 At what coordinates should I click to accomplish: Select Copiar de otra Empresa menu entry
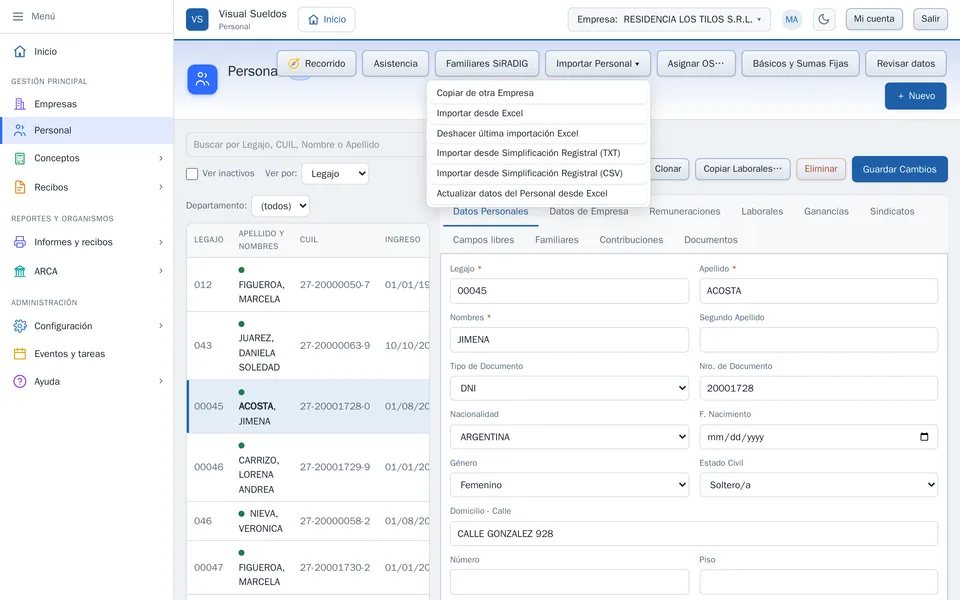pos(538,93)
